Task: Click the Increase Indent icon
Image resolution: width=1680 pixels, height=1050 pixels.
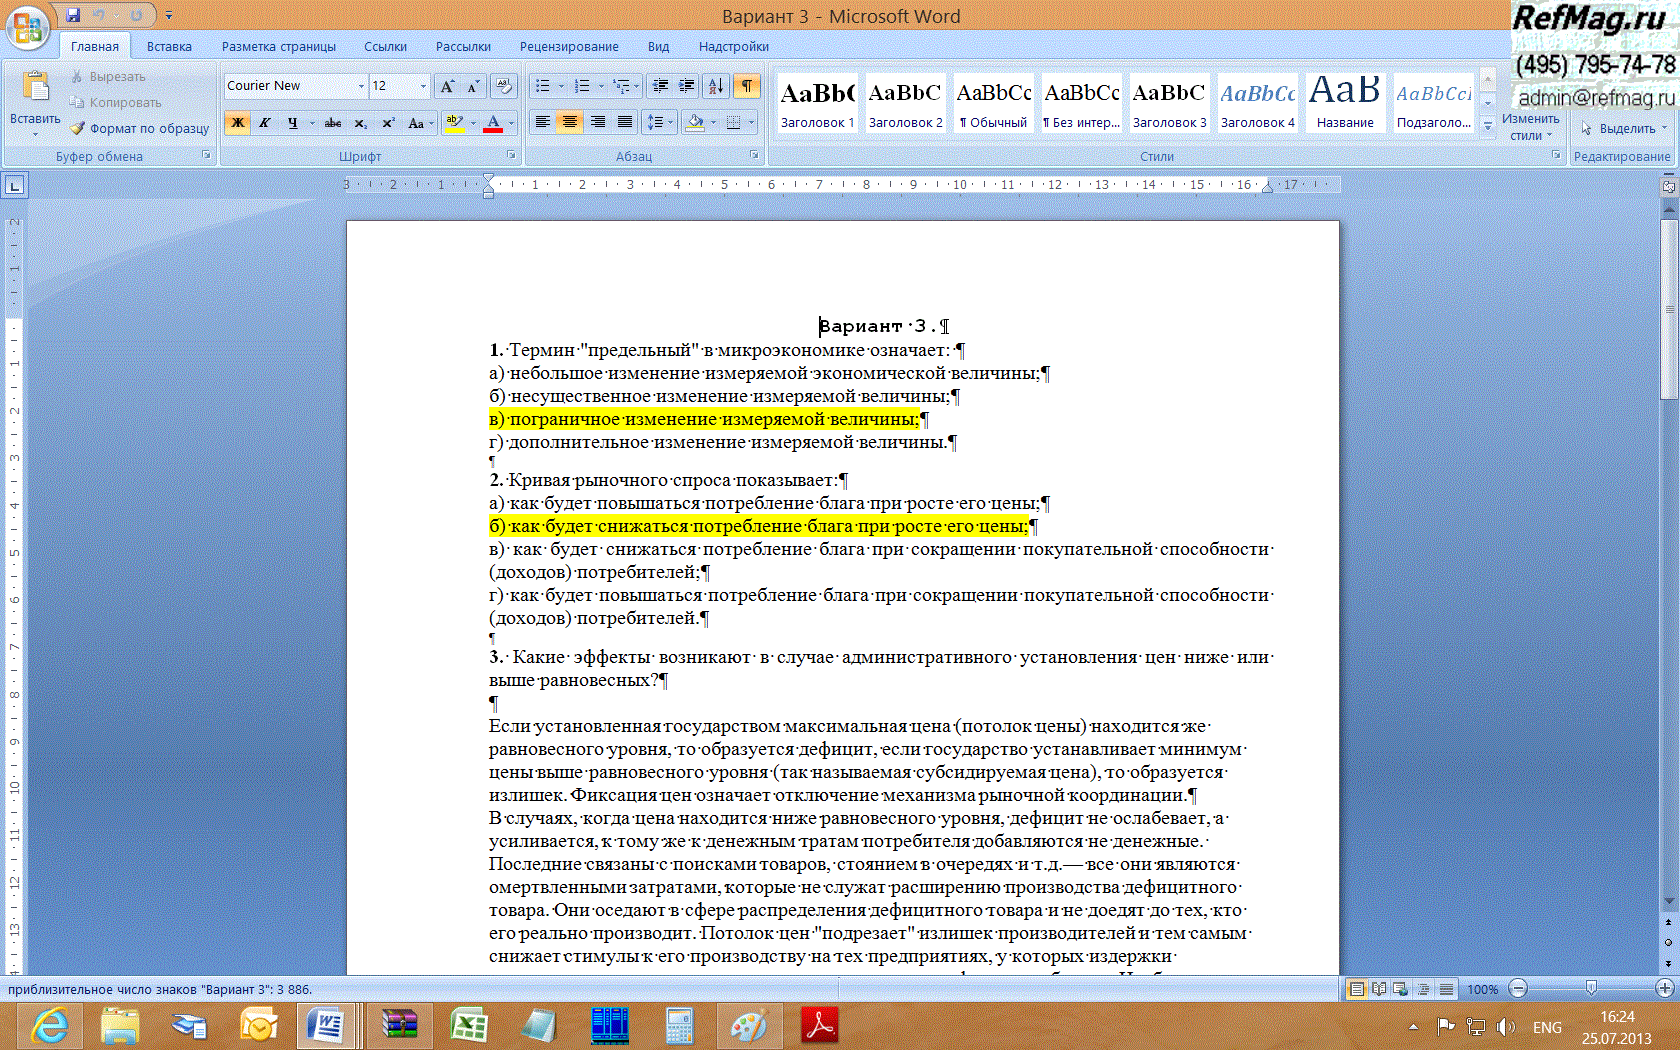Action: click(x=687, y=86)
